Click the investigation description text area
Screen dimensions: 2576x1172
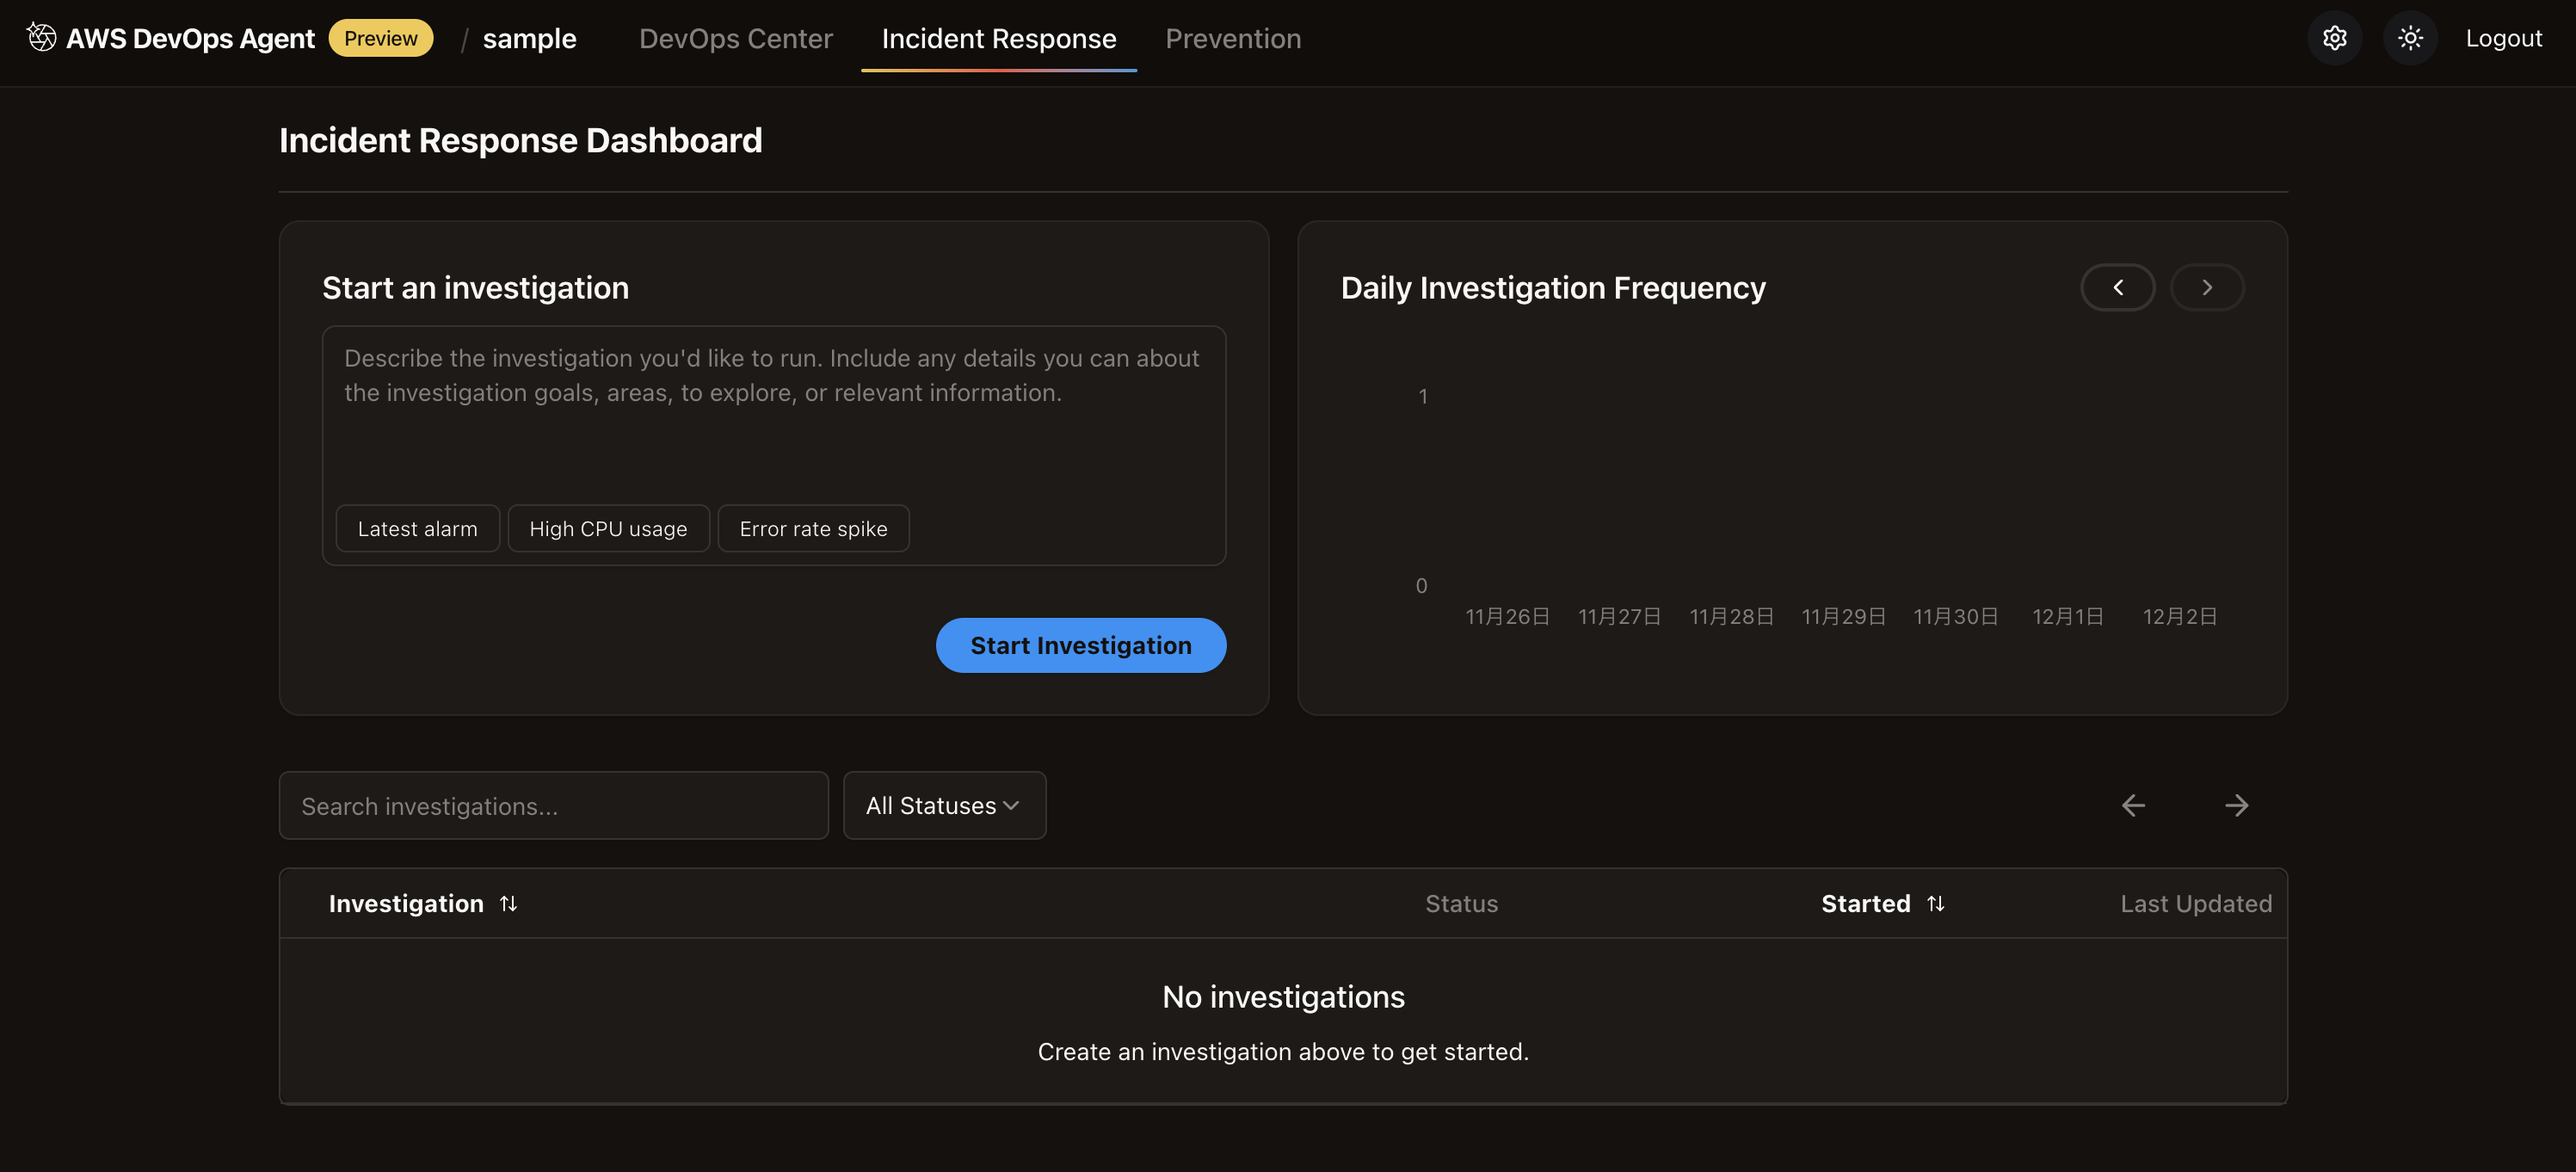(773, 420)
